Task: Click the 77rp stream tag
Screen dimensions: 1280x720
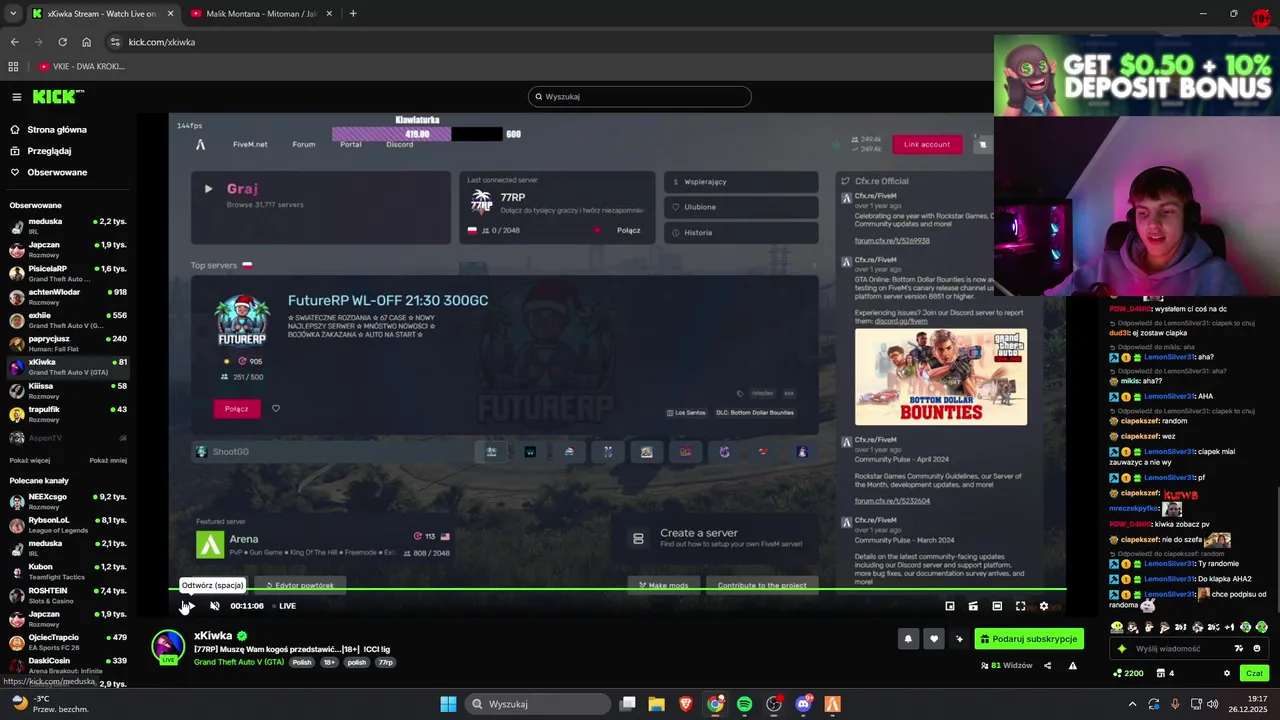Action: pos(385,662)
